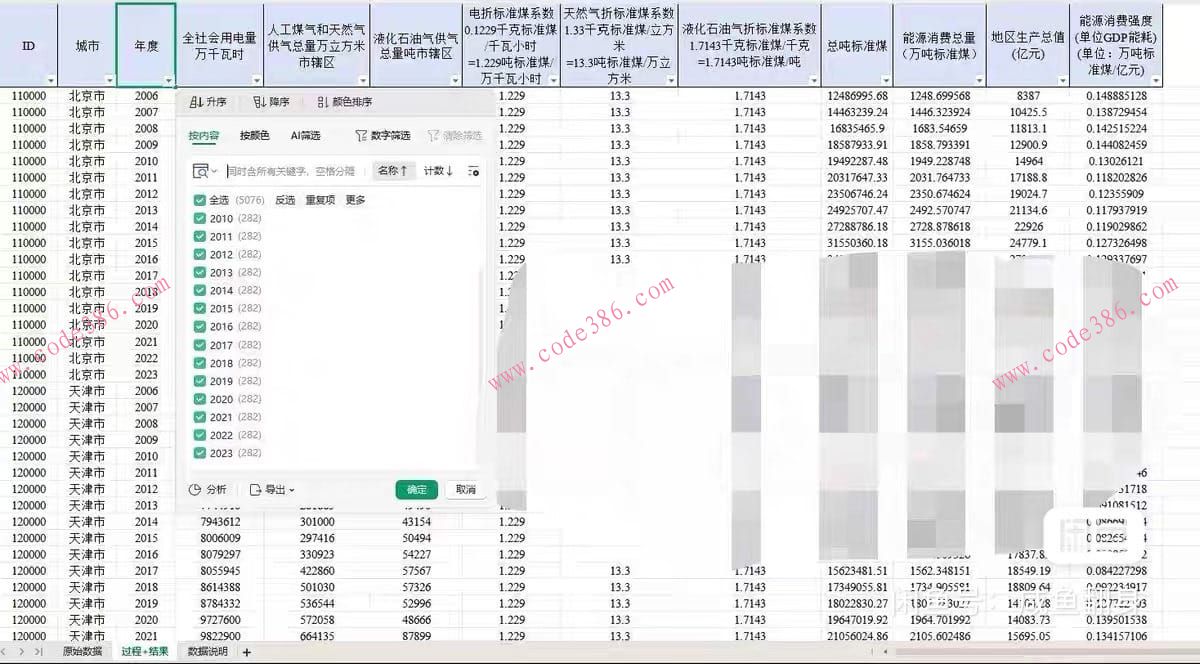Select cell with value 87899
This screenshot has width=1200, height=664.
point(415,636)
